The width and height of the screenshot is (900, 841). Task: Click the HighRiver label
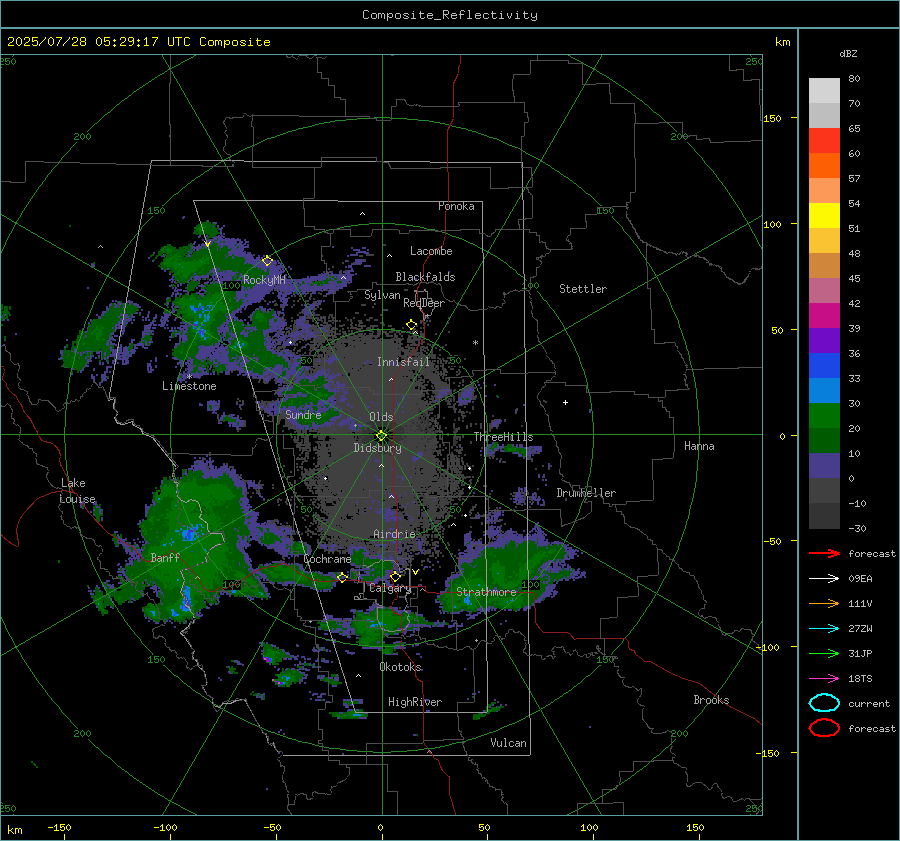[x=415, y=702]
